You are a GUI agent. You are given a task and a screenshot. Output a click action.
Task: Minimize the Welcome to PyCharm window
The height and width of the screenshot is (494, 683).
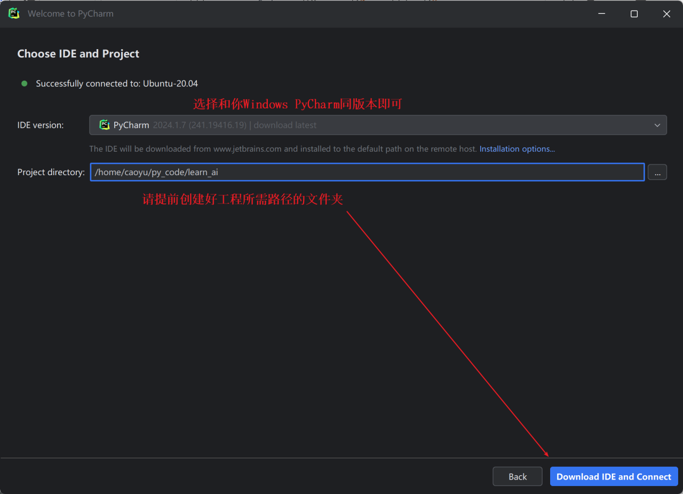tap(602, 14)
